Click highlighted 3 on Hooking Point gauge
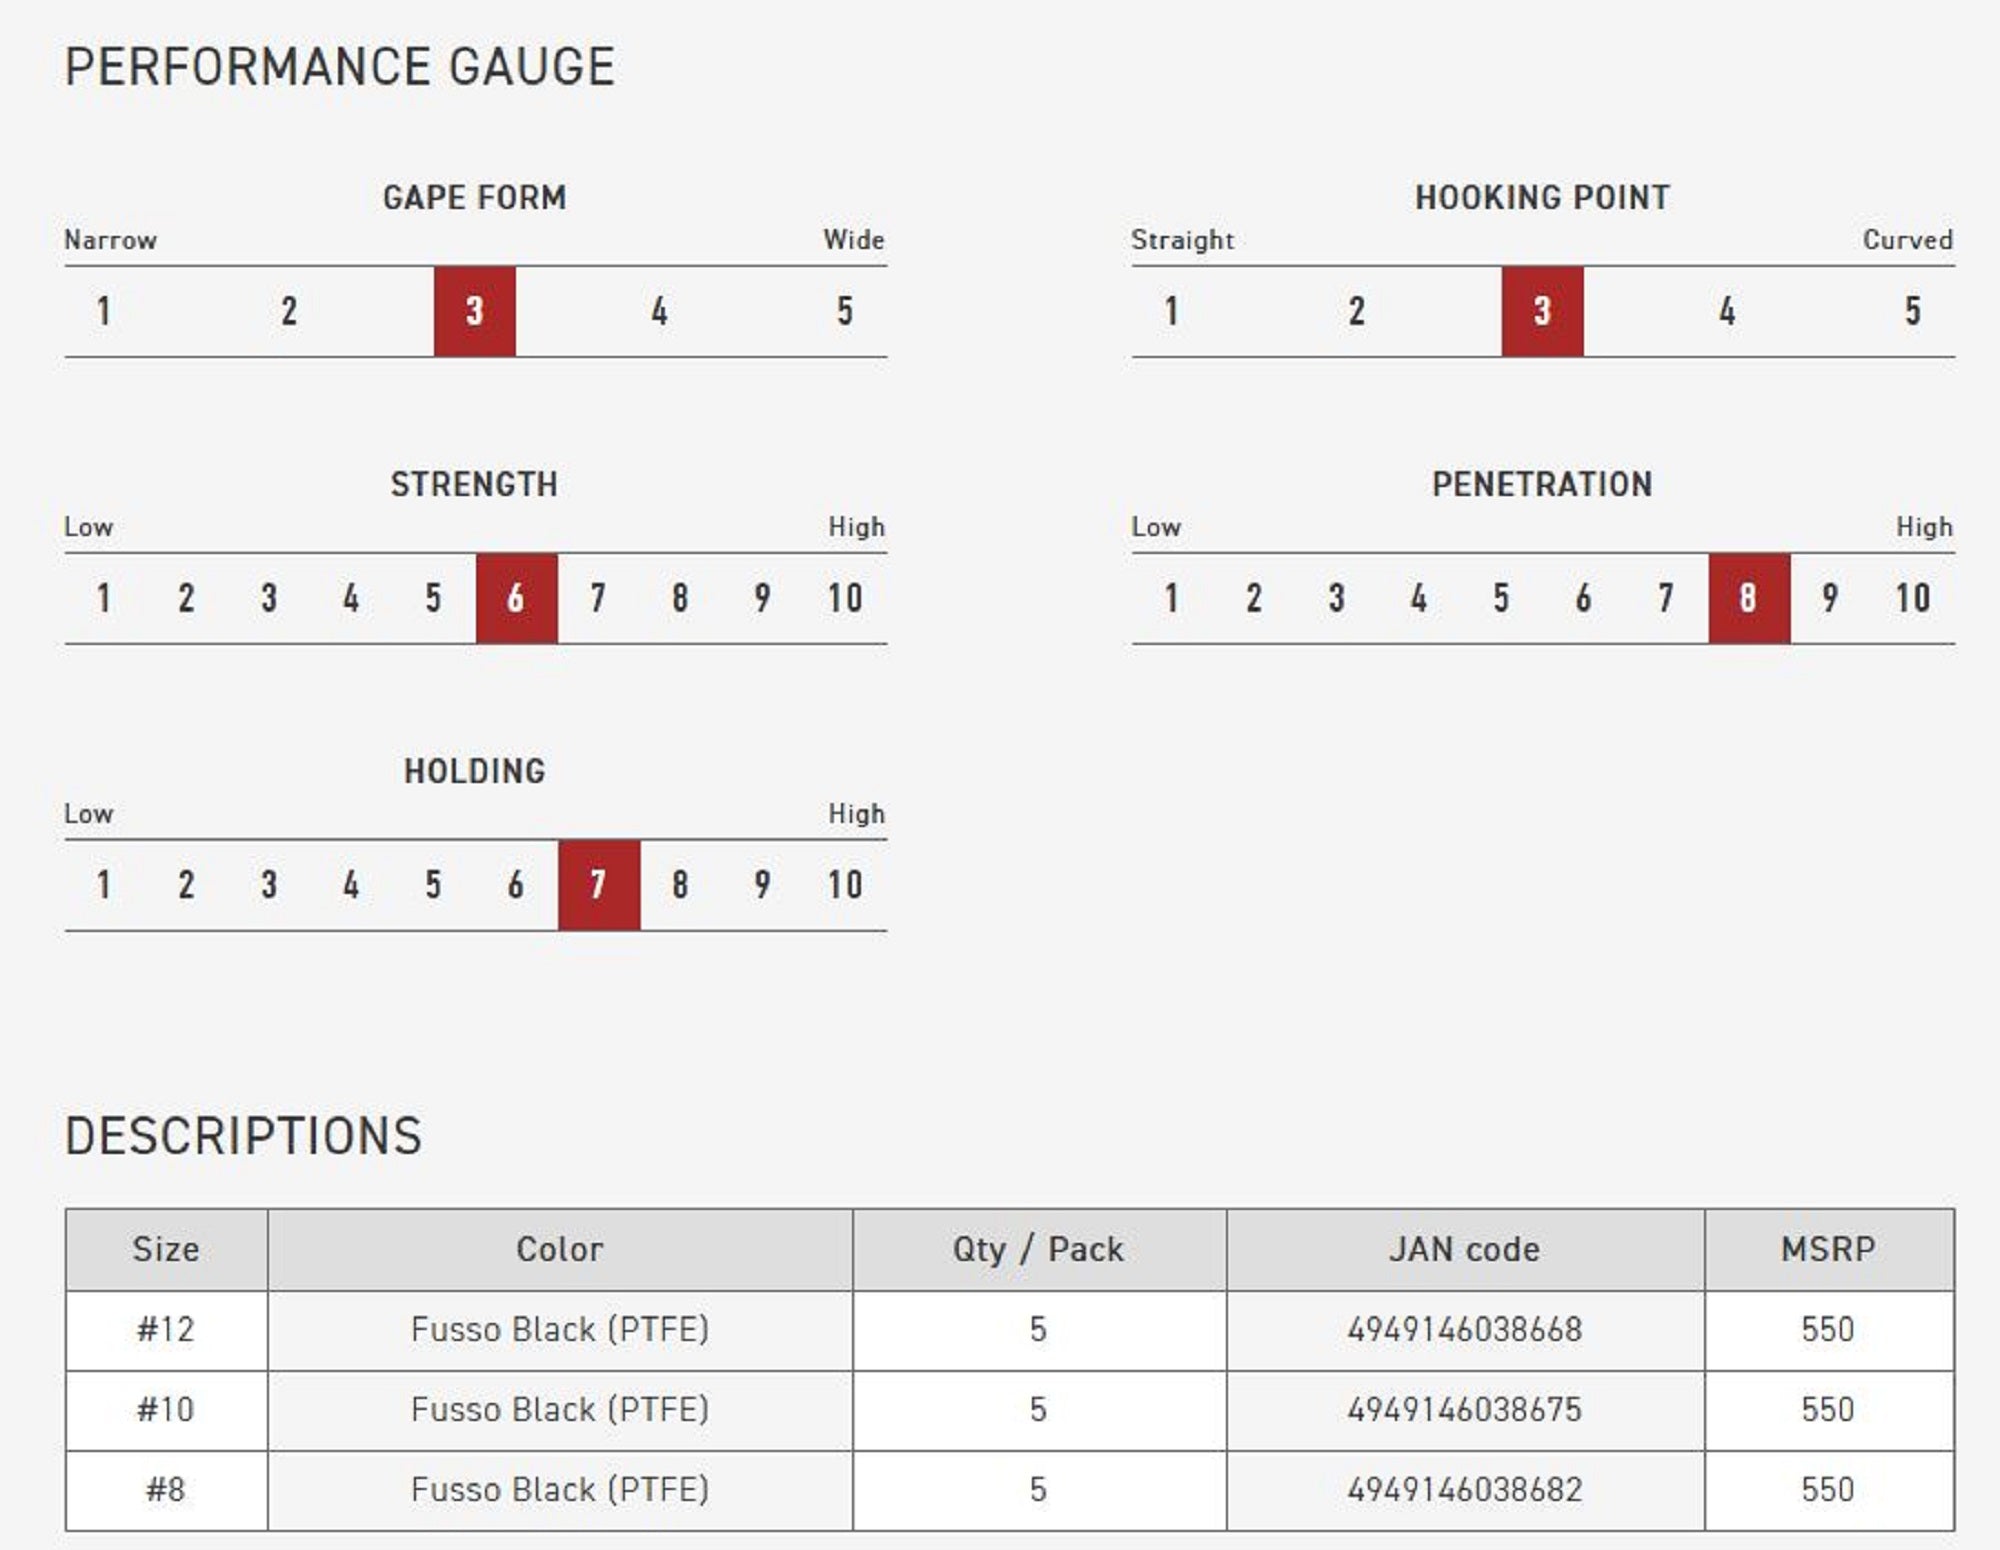Screen dimensions: 2000x1550 (x=1542, y=311)
